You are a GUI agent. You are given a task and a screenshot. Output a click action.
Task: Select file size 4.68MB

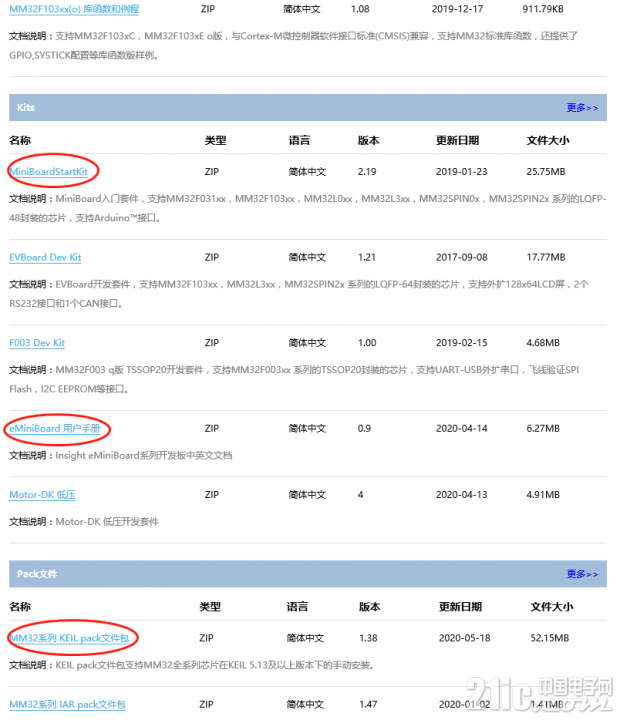click(x=543, y=343)
